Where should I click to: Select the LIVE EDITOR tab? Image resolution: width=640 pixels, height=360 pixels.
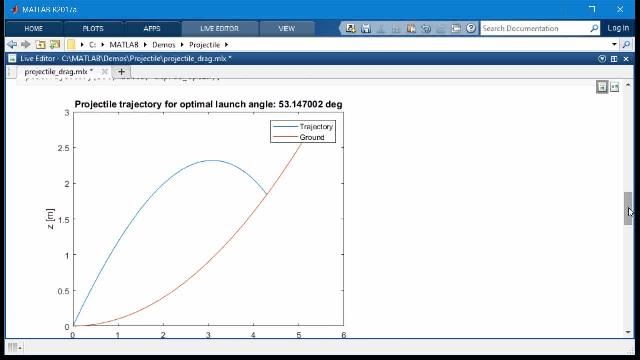(220, 29)
